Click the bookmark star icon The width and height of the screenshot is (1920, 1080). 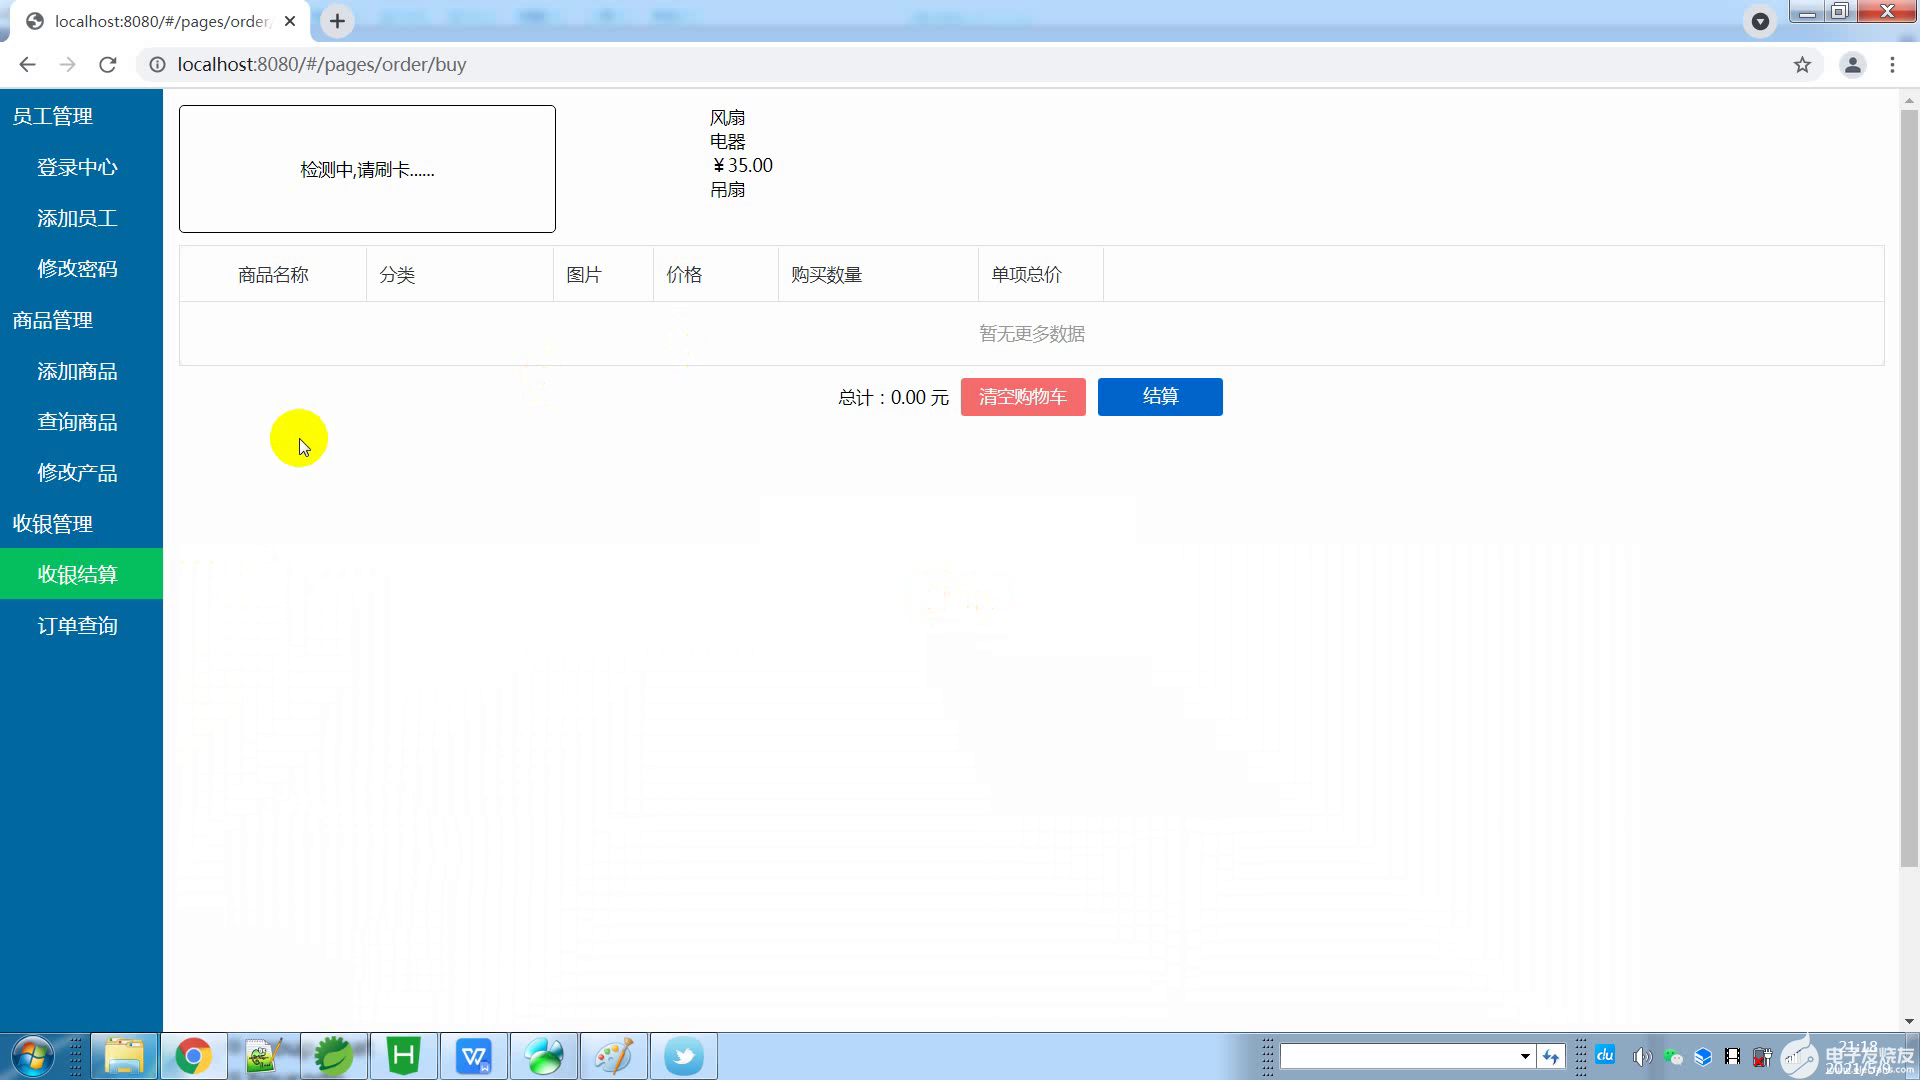coord(1802,65)
